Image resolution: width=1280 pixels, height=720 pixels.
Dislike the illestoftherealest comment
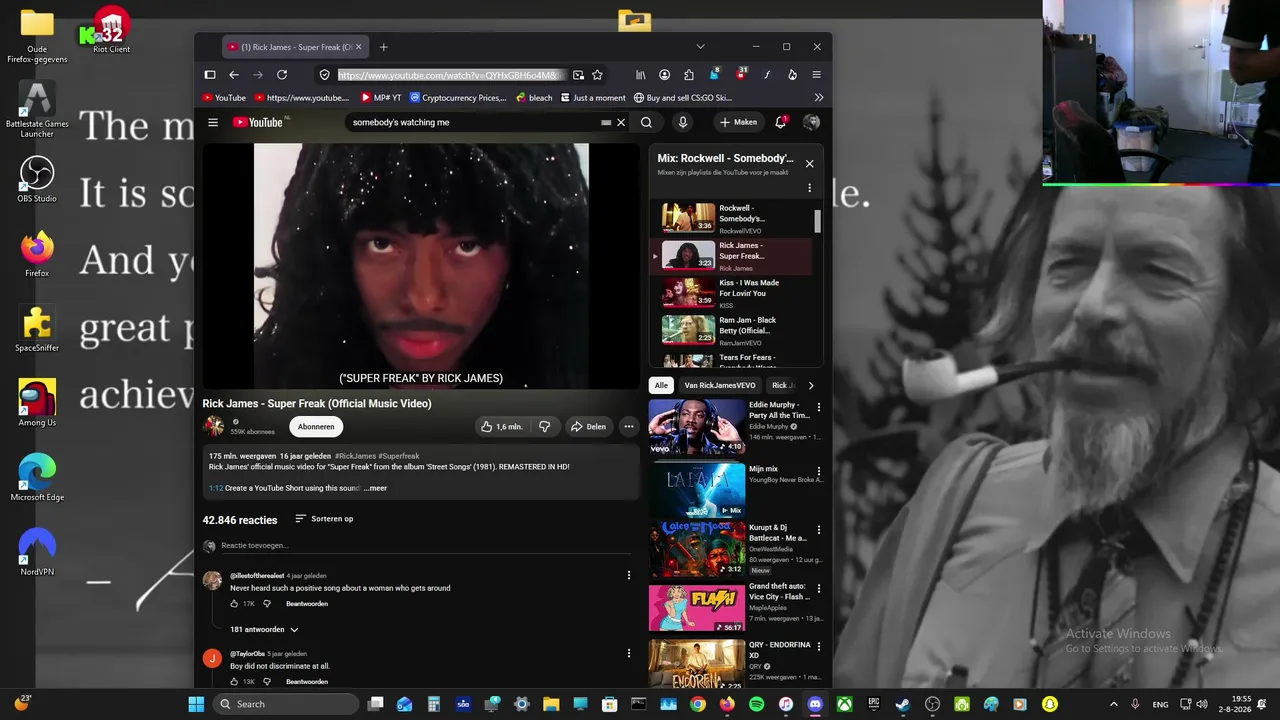tap(267, 604)
